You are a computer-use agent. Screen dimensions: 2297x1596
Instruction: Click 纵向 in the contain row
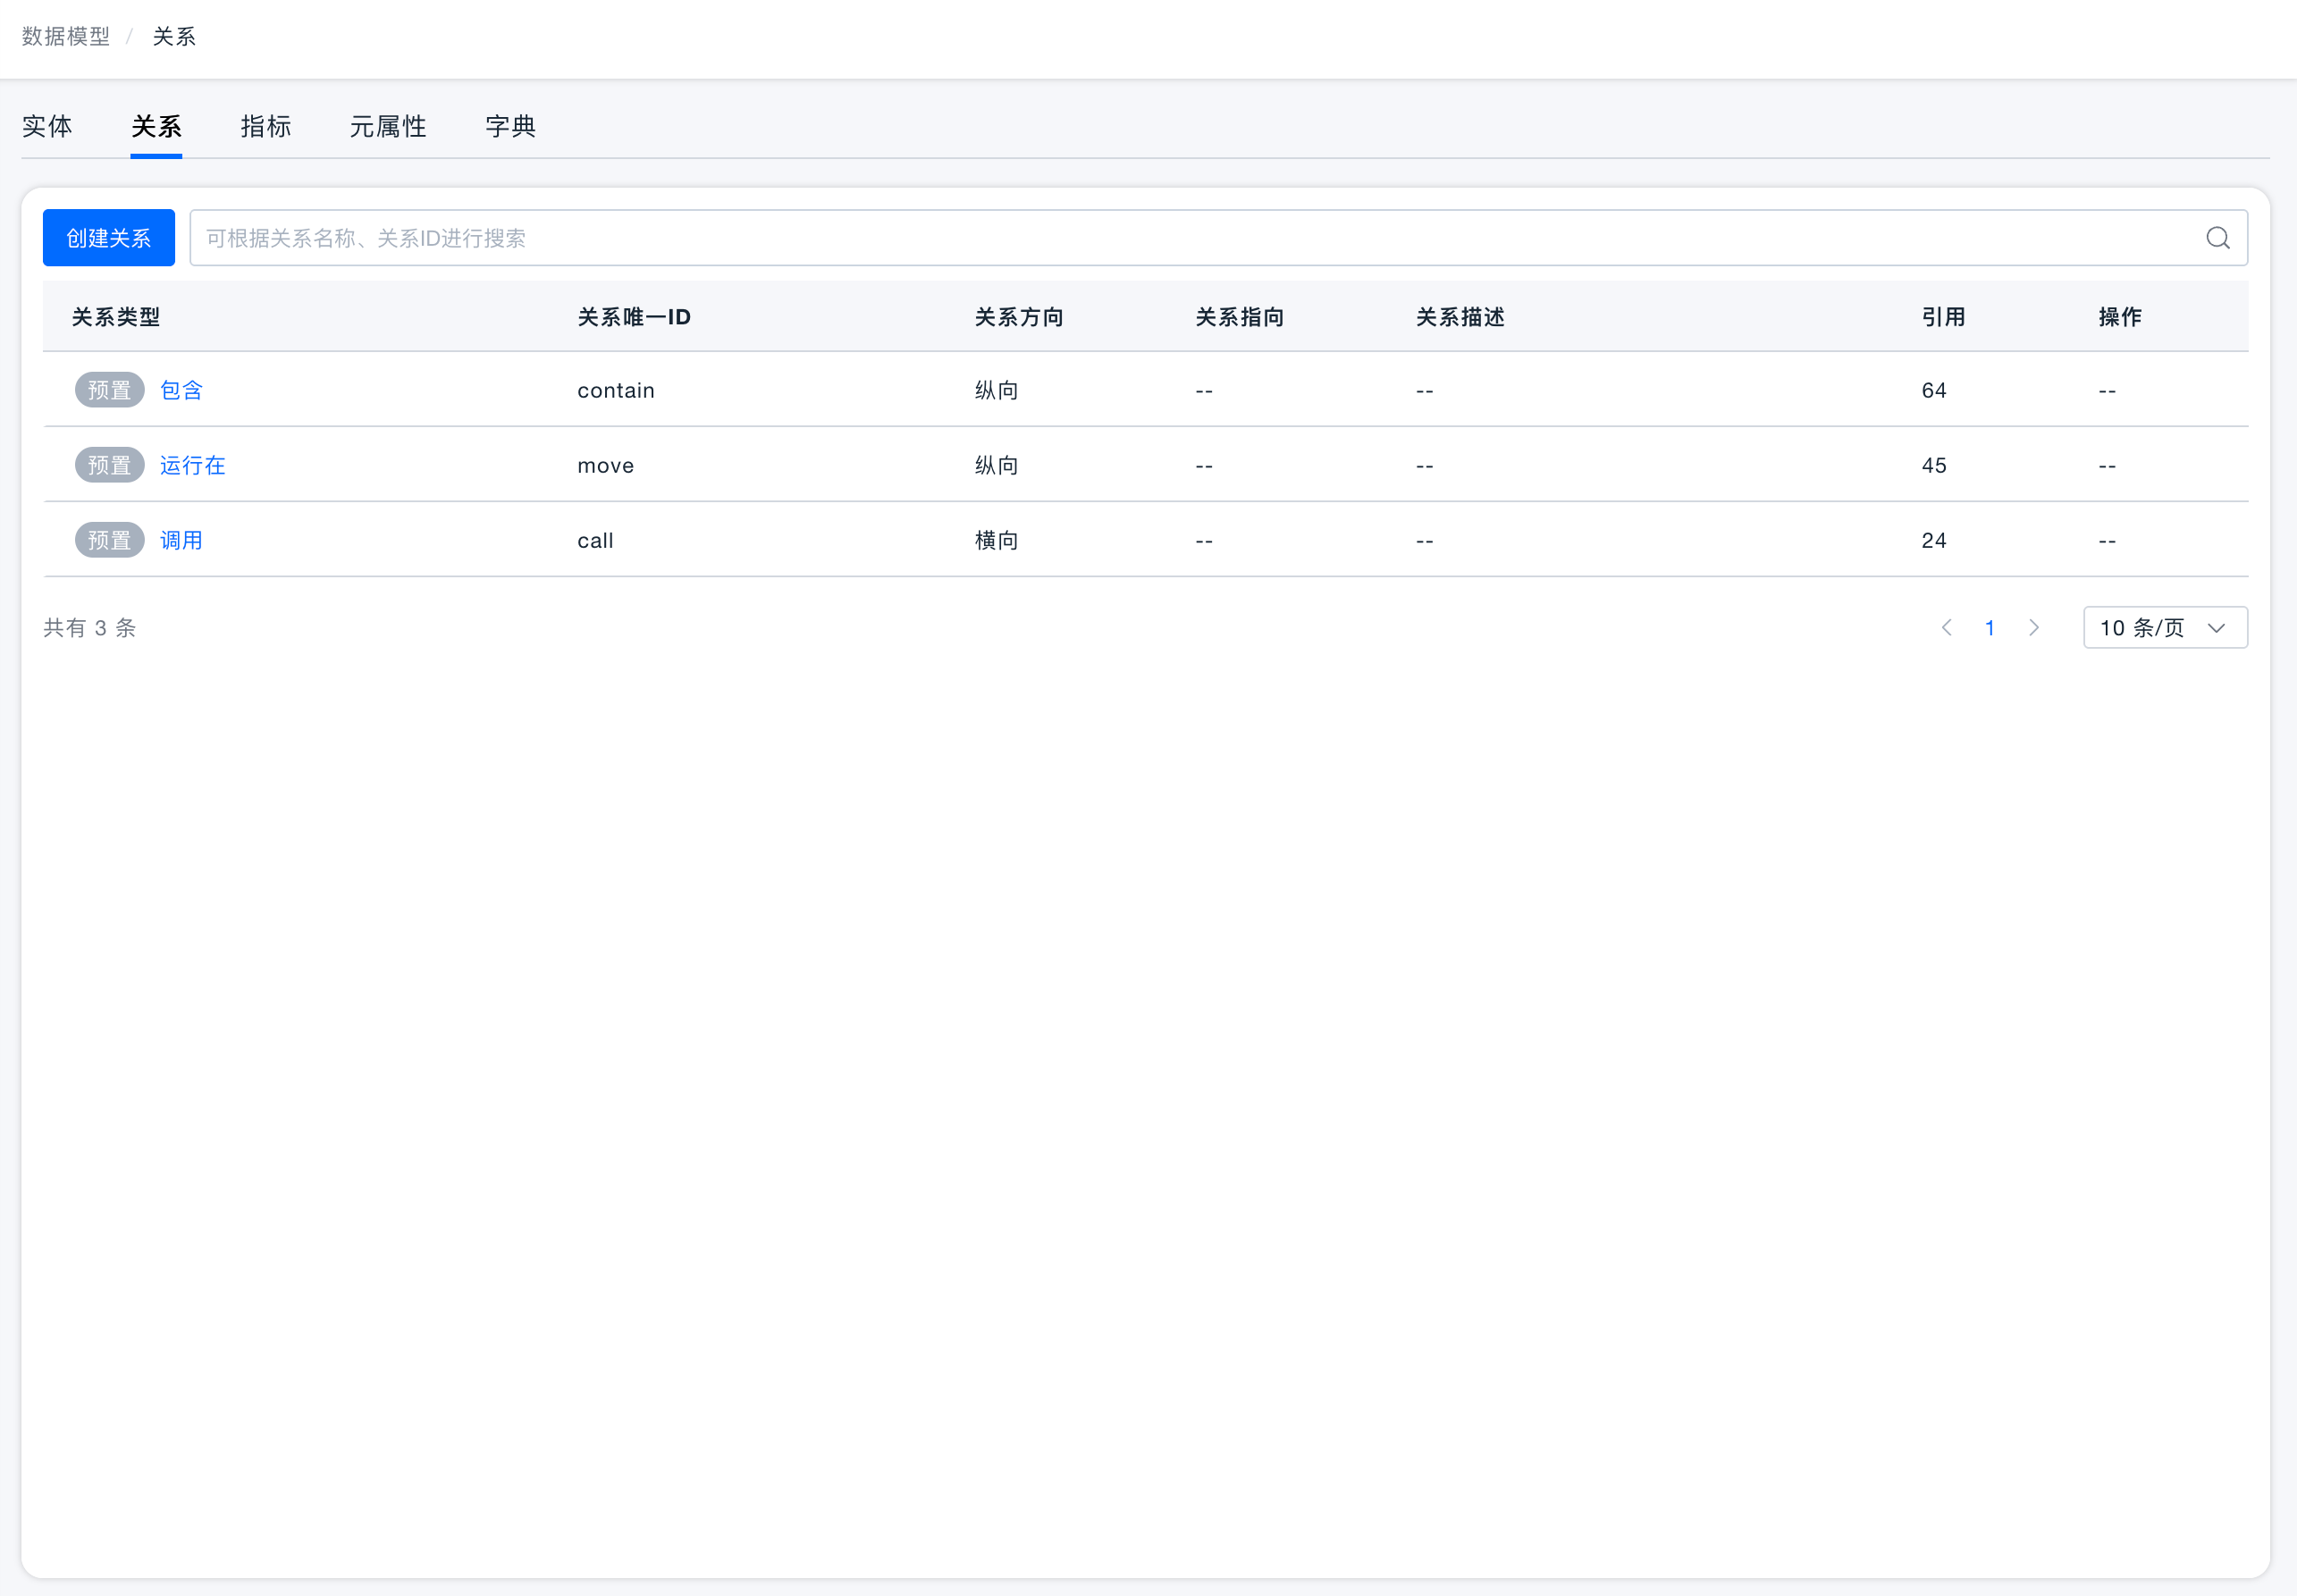(x=996, y=390)
